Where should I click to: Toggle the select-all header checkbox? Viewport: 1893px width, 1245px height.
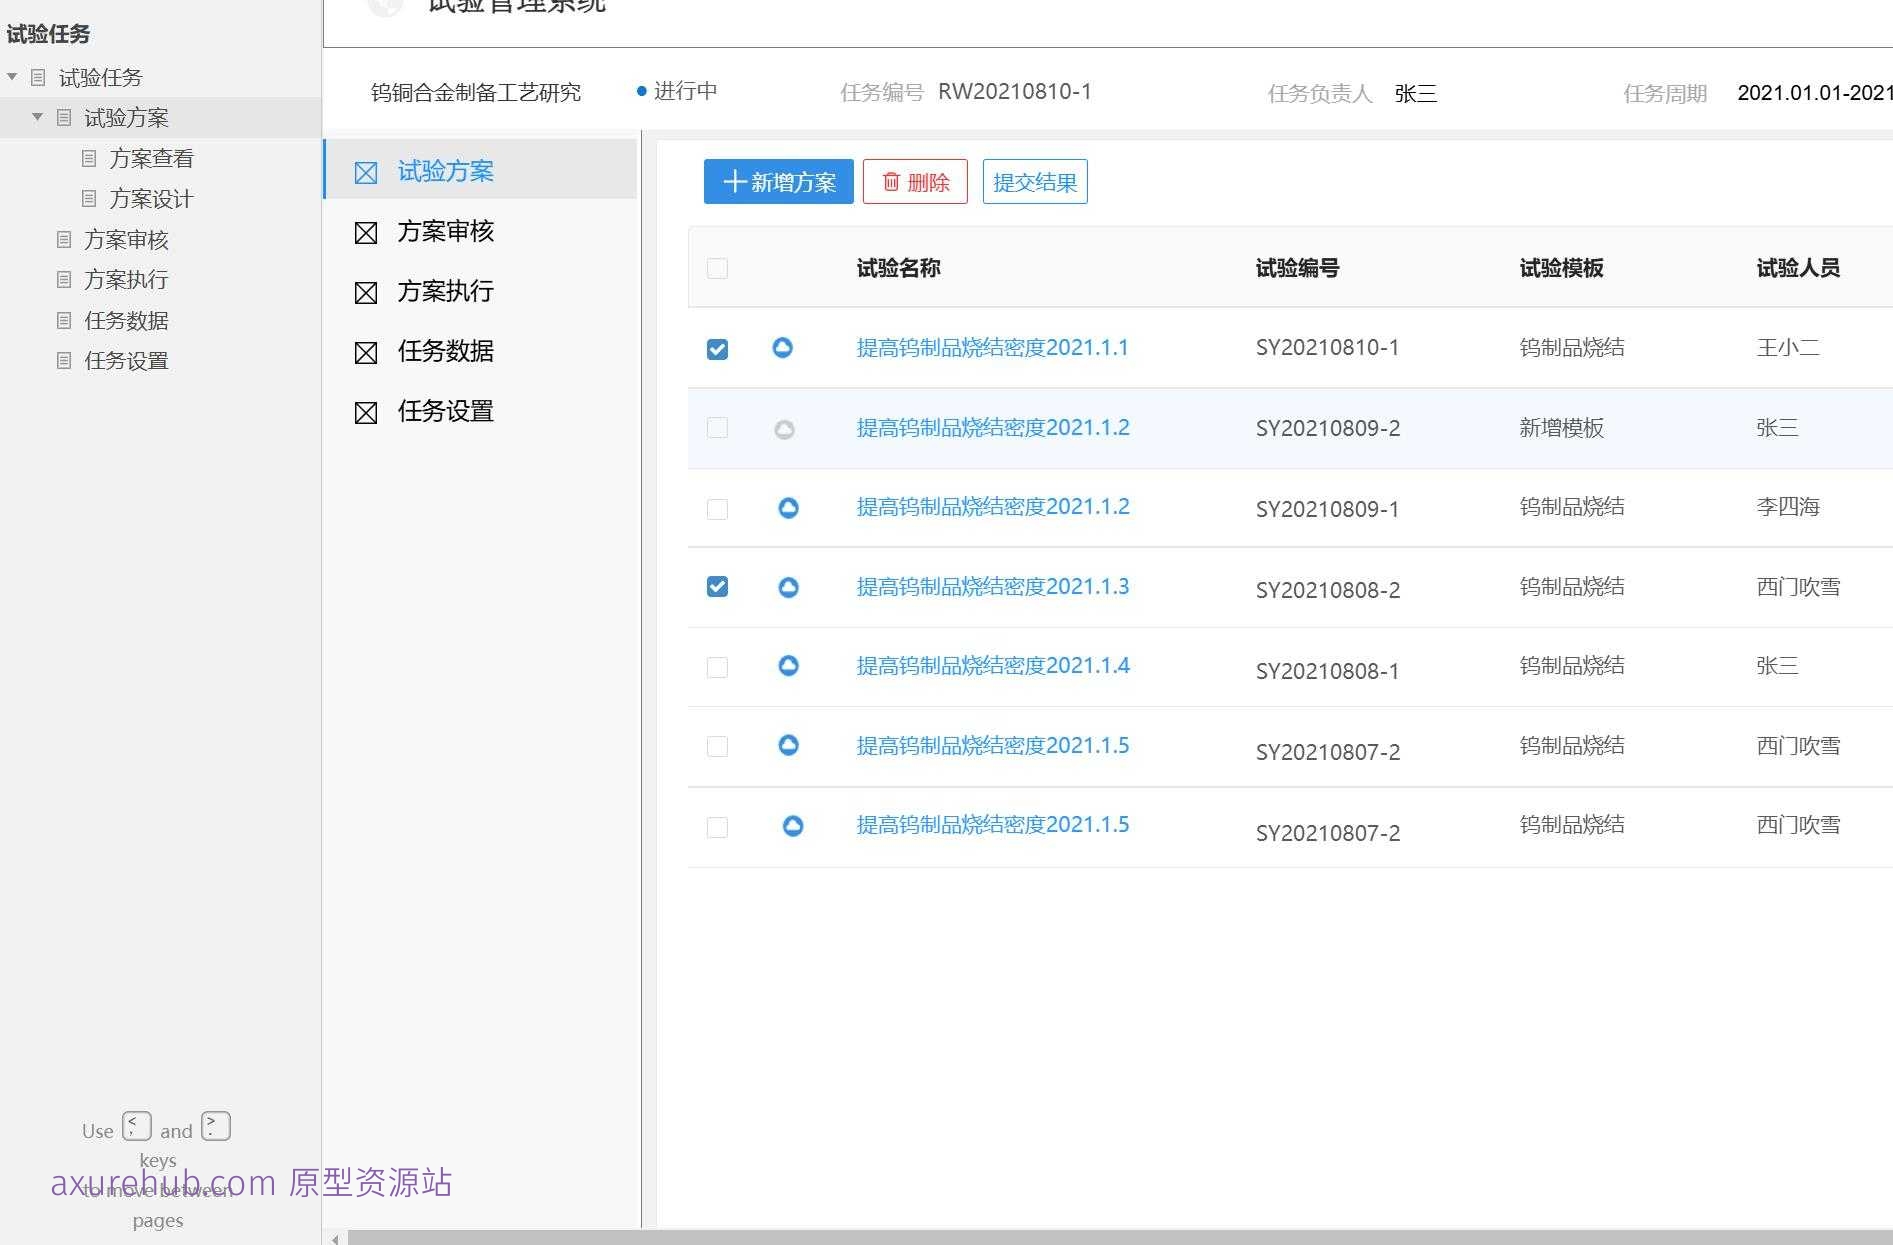(717, 268)
